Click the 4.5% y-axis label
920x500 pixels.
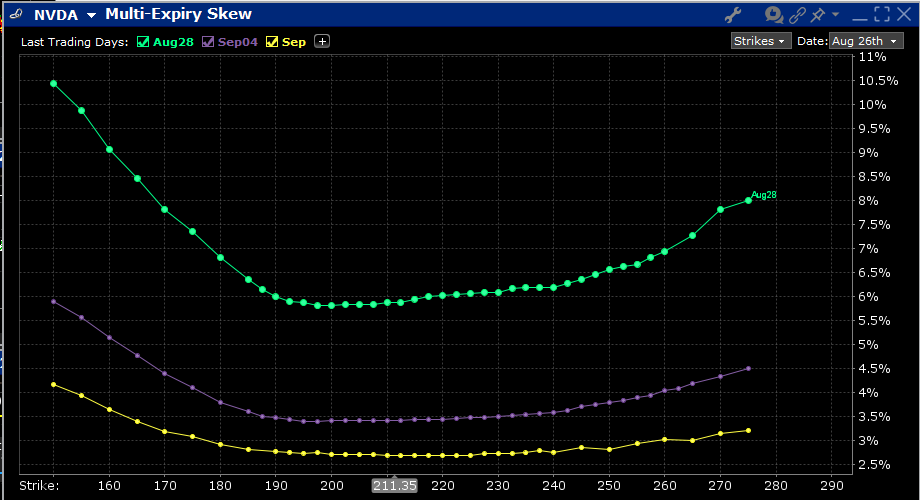(x=874, y=369)
